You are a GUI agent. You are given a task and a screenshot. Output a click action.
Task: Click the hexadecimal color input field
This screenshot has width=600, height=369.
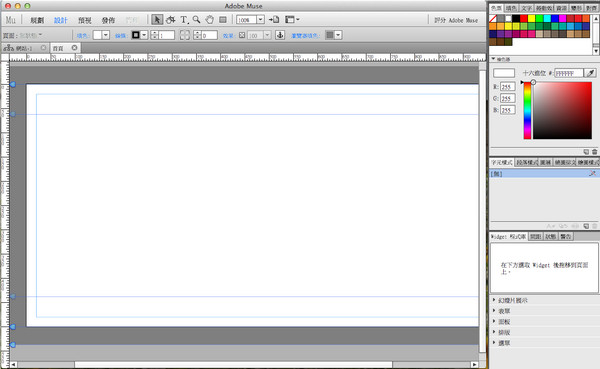point(569,73)
